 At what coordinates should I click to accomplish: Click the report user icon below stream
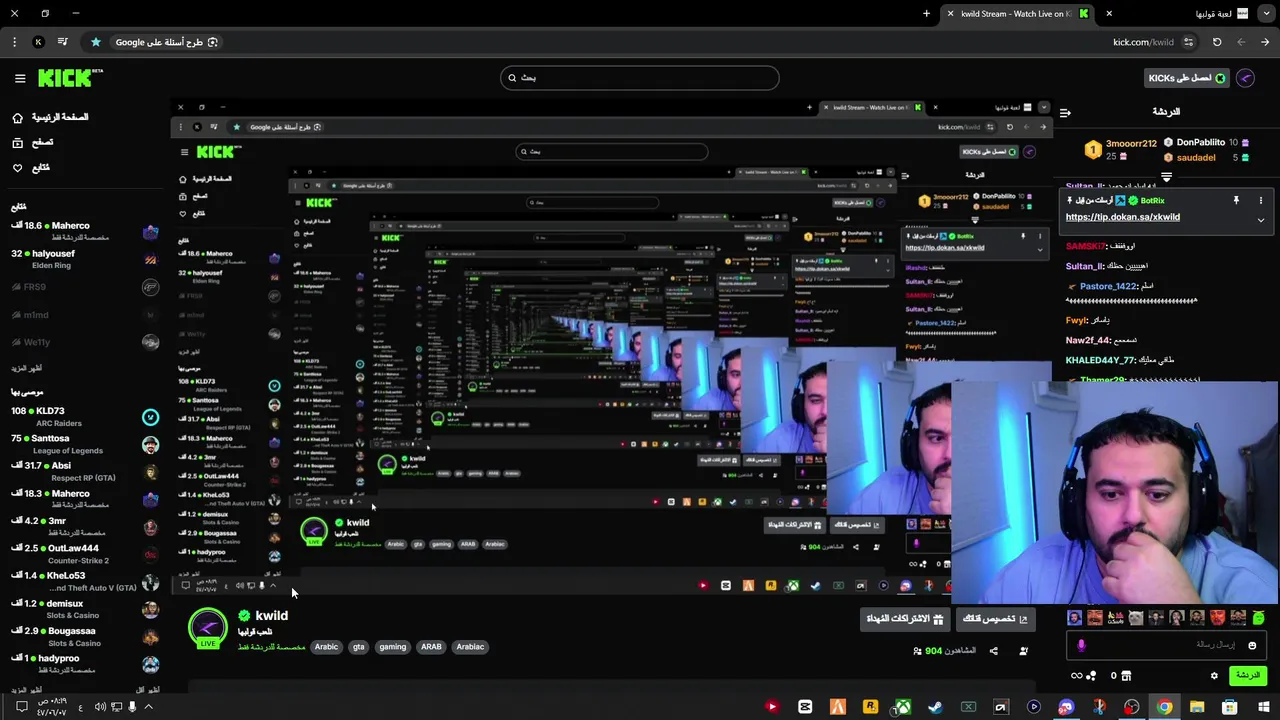1023,651
